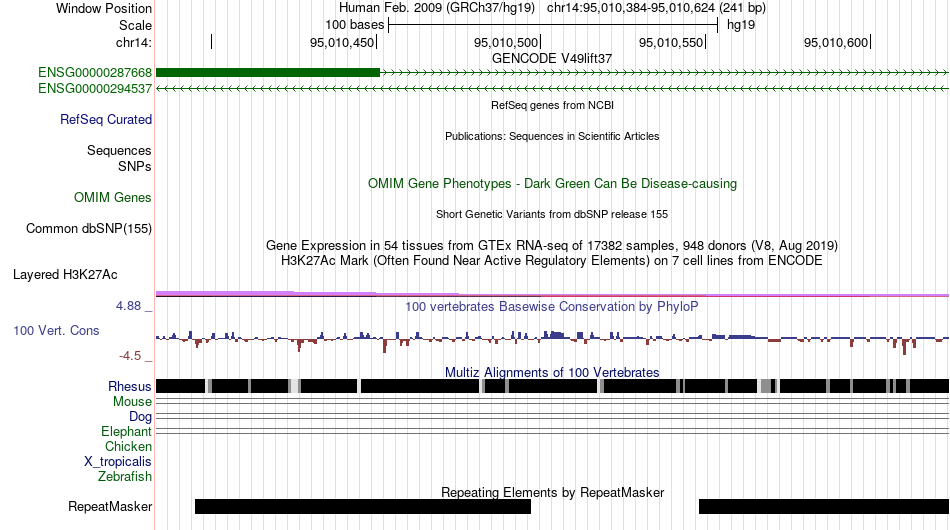Image resolution: width=950 pixels, height=530 pixels.
Task: Click the Rhesus alignment black bar
Action: coord(552,386)
